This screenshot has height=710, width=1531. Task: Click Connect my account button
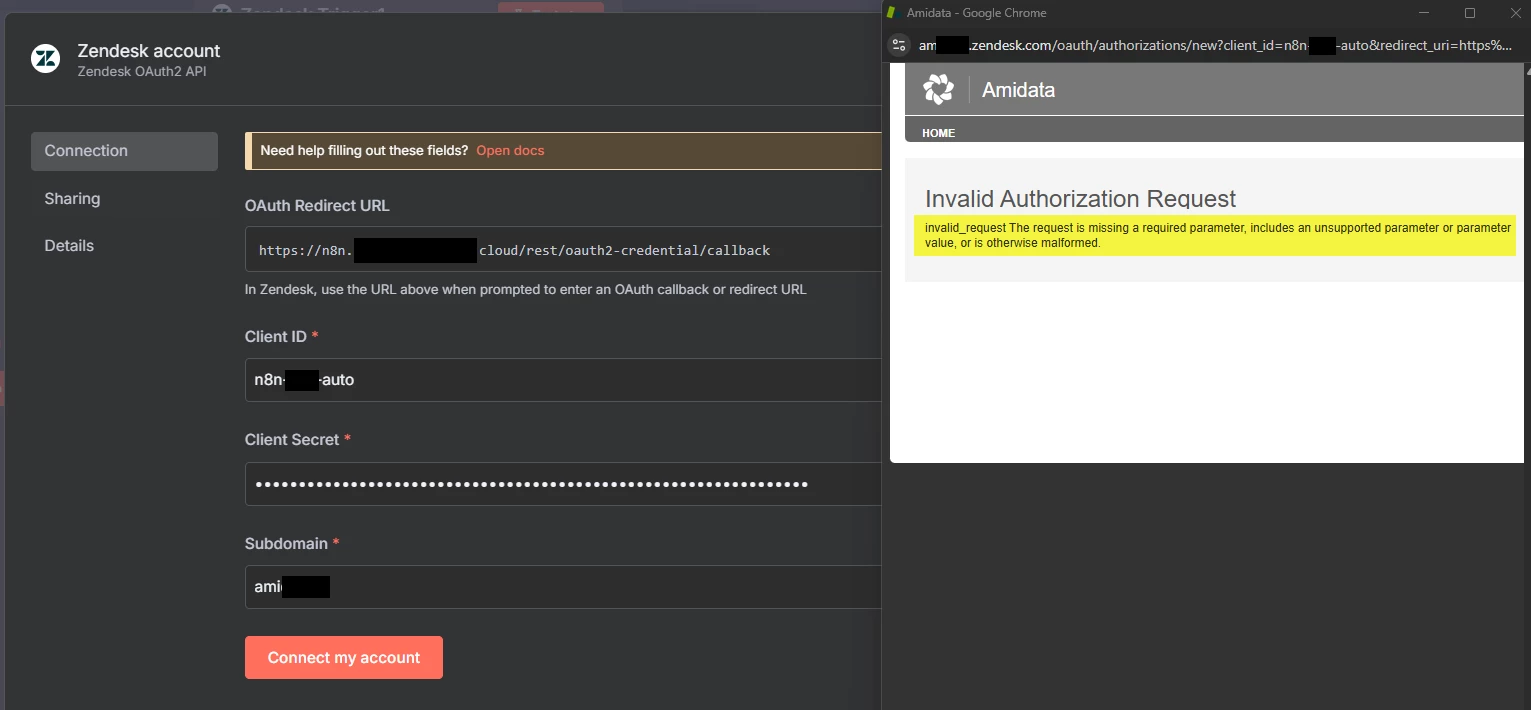pyautogui.click(x=344, y=658)
